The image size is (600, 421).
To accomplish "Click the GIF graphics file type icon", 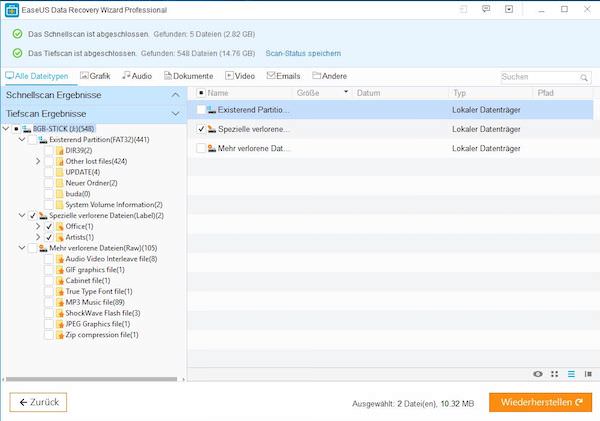I will tap(60, 270).
